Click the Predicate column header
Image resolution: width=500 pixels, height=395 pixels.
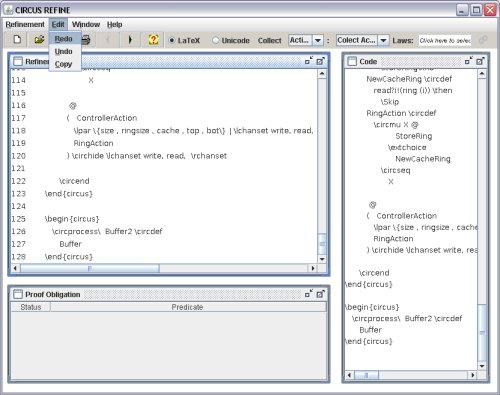pos(188,307)
